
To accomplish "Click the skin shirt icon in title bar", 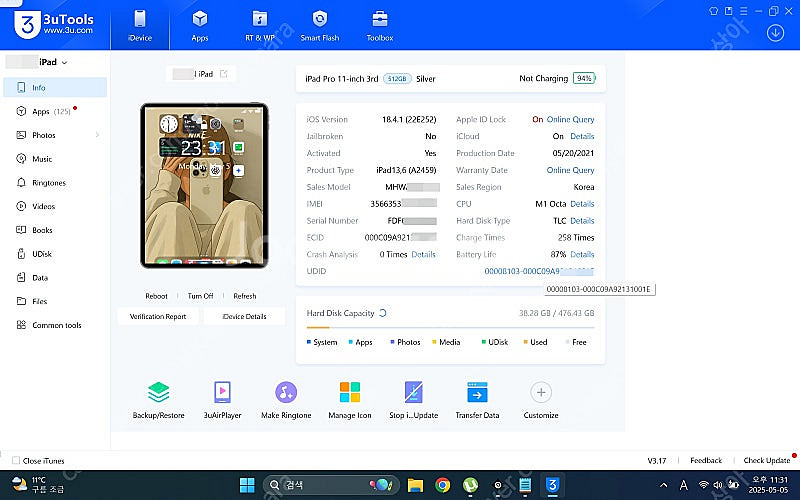I will (714, 11).
